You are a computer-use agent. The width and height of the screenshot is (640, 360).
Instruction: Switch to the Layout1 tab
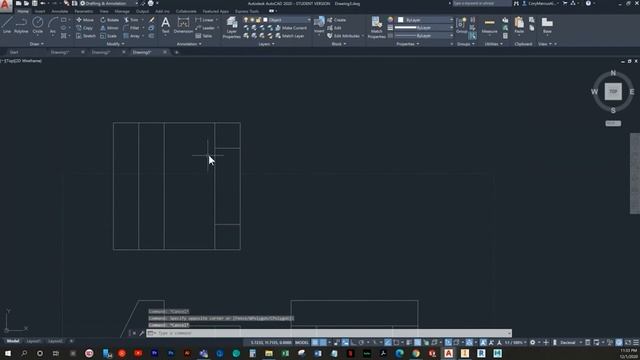33,341
